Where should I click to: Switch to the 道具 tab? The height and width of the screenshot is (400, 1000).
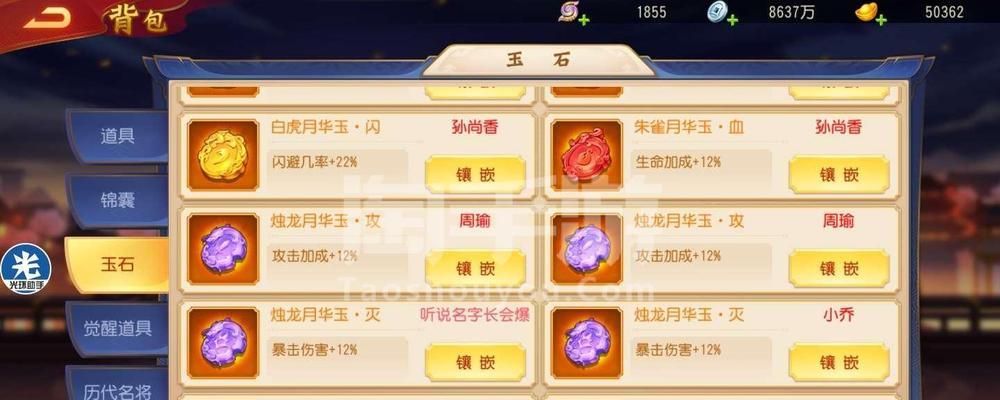click(117, 136)
